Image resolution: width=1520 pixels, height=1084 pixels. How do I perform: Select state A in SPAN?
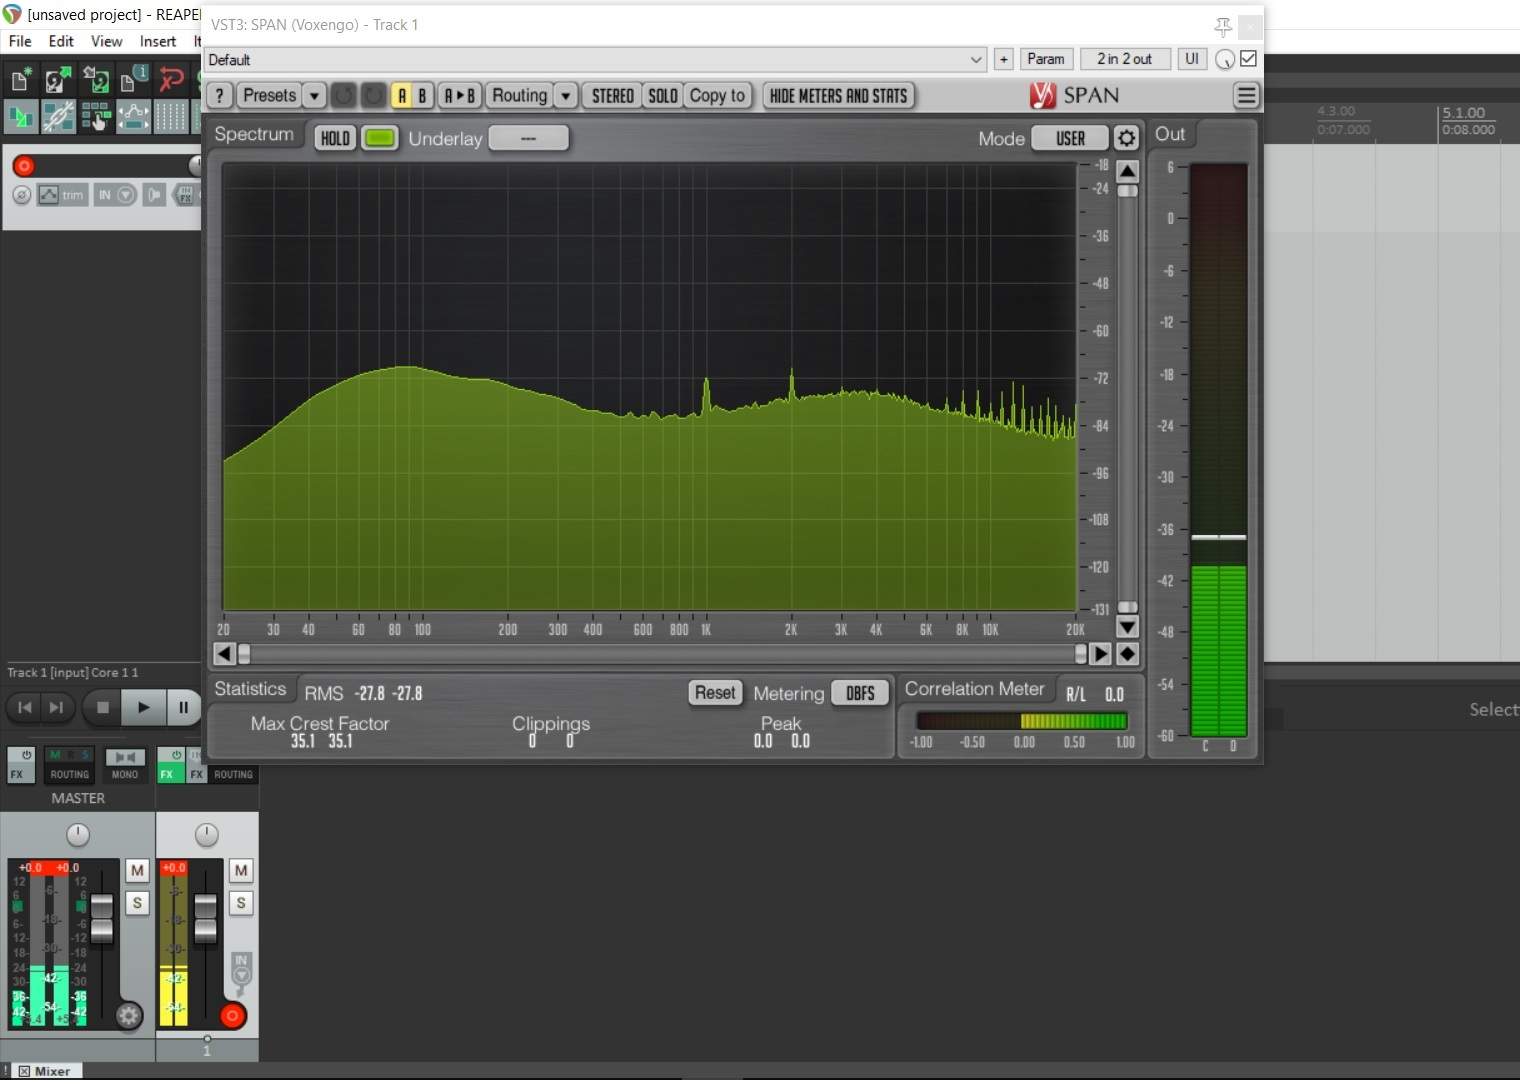pyautogui.click(x=402, y=96)
